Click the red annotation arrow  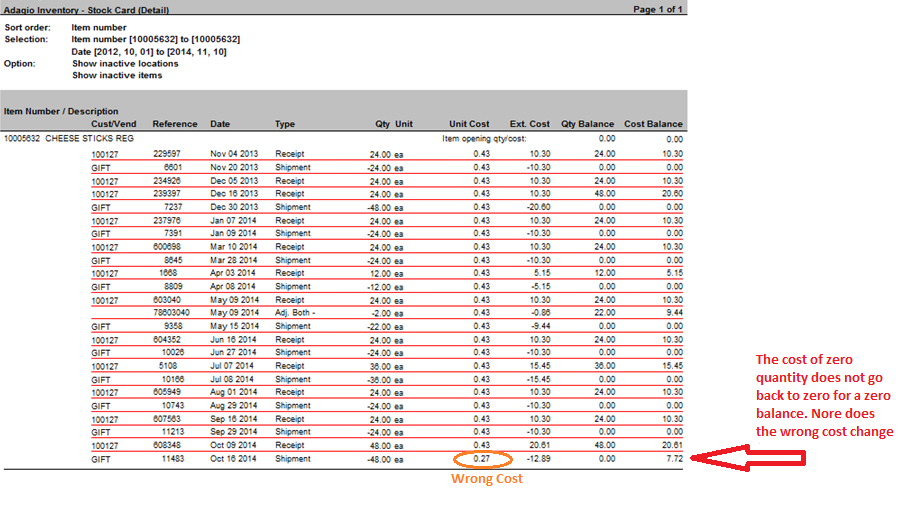click(750, 458)
